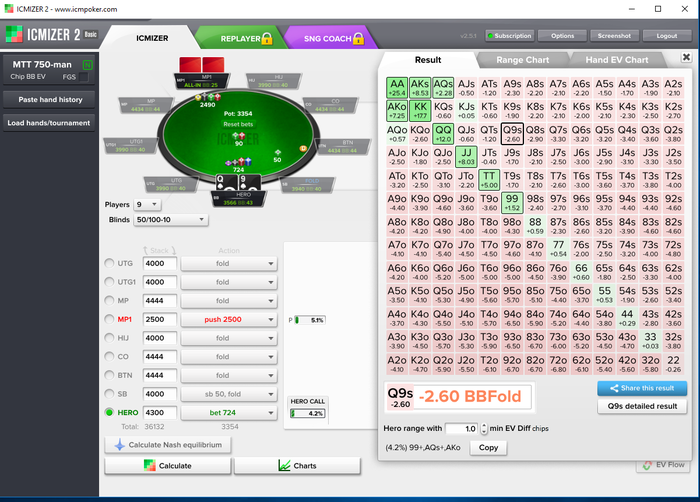Click the EV Flow arrows icon
Viewport: 700px width, 502px height.
pos(647,465)
